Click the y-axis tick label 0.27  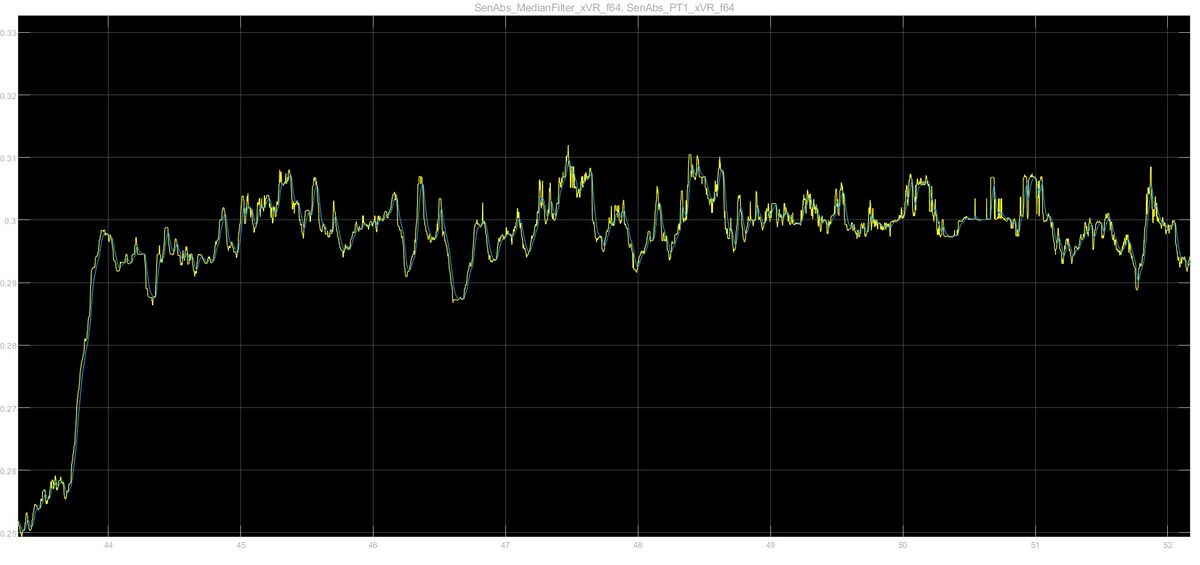coord(9,409)
